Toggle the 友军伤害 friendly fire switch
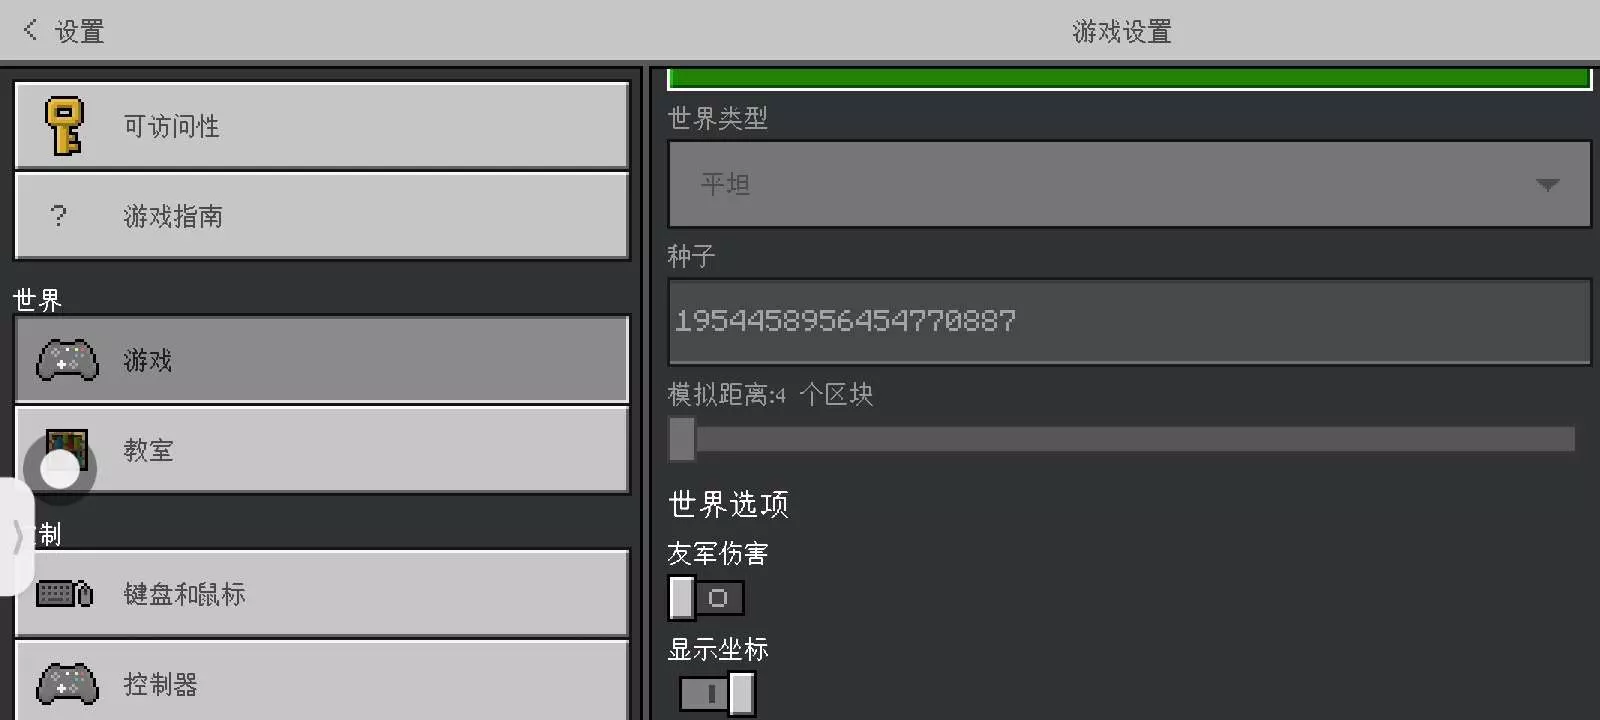The width and height of the screenshot is (1600, 720). [706, 598]
